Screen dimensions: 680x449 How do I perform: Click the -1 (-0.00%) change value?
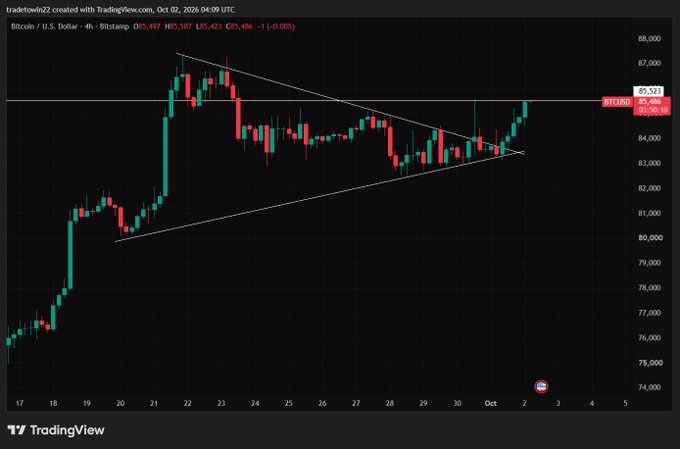point(276,26)
